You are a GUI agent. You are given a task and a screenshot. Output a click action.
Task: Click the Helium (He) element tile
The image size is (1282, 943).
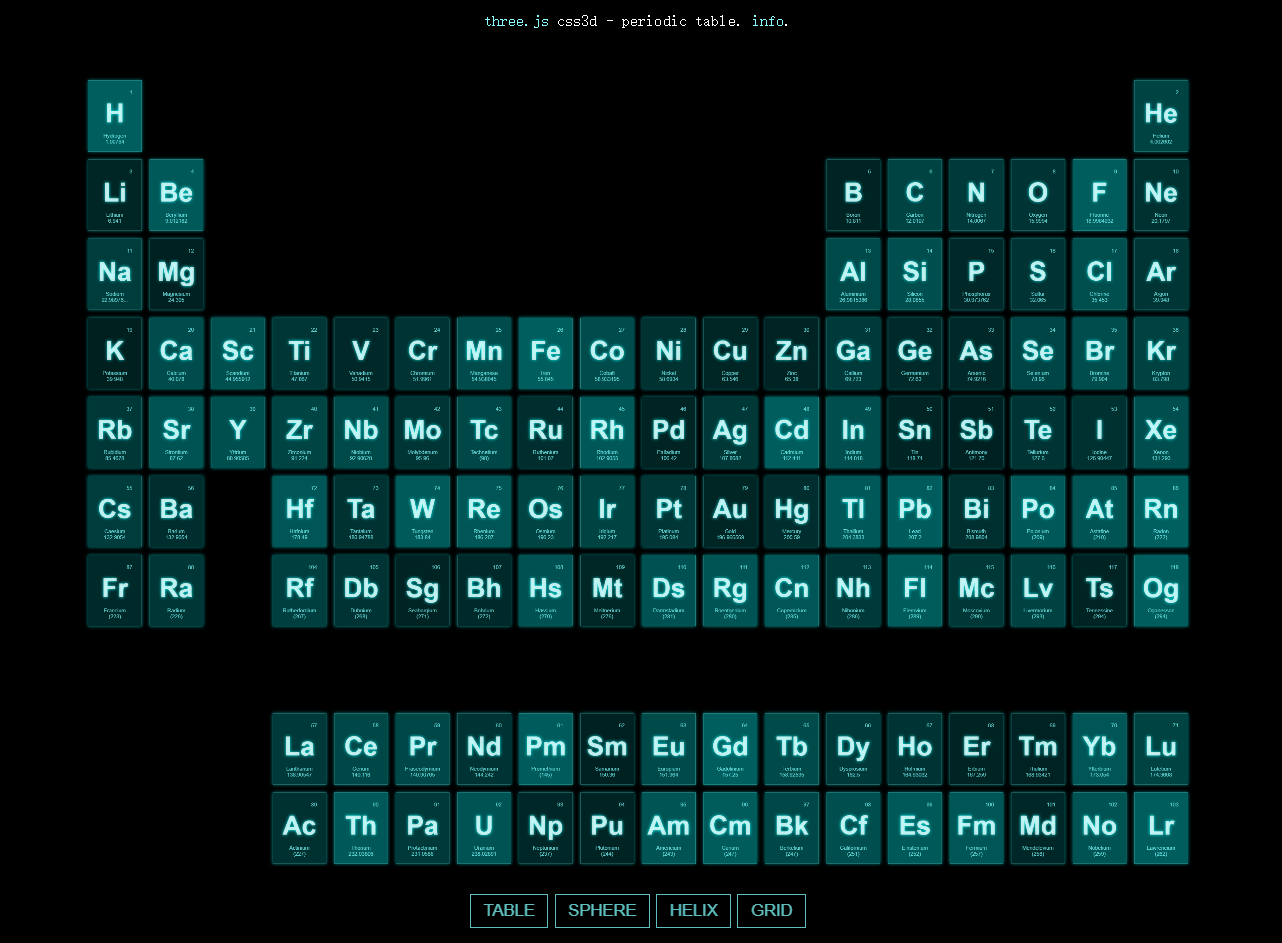[x=1161, y=116]
